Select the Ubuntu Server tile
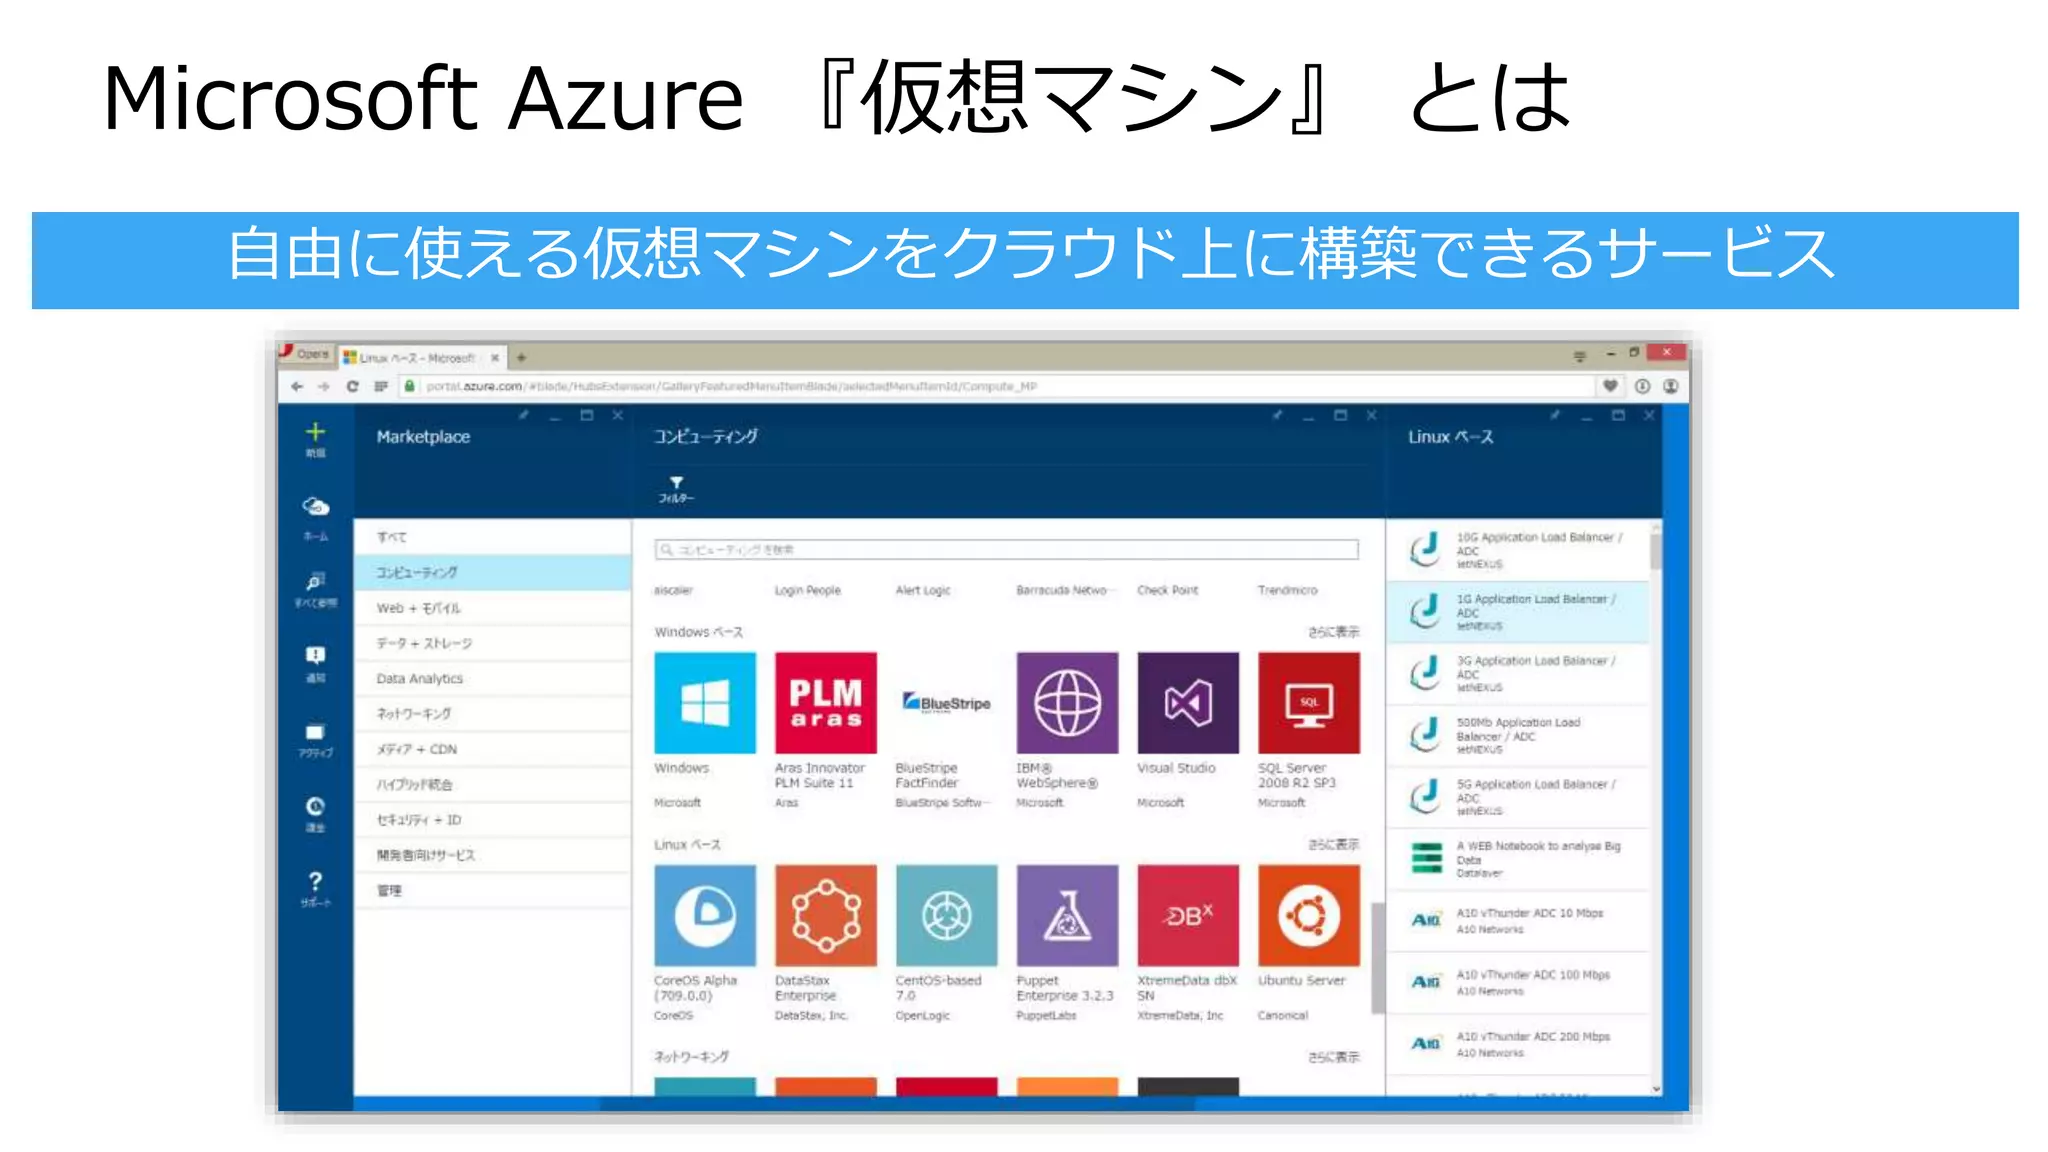Viewport: 2048px width, 1152px height. (1309, 915)
